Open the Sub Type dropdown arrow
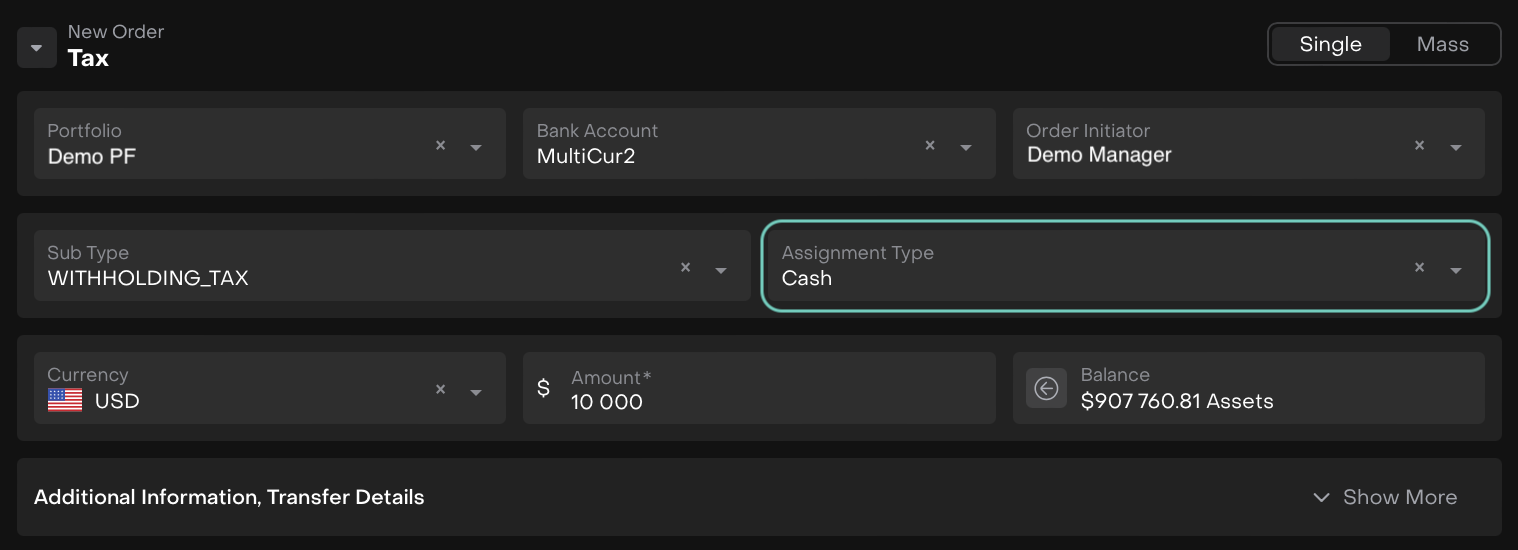The image size is (1518, 550). (721, 270)
